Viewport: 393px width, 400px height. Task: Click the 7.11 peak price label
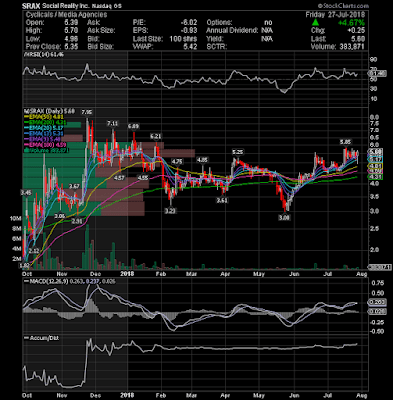pos(113,123)
